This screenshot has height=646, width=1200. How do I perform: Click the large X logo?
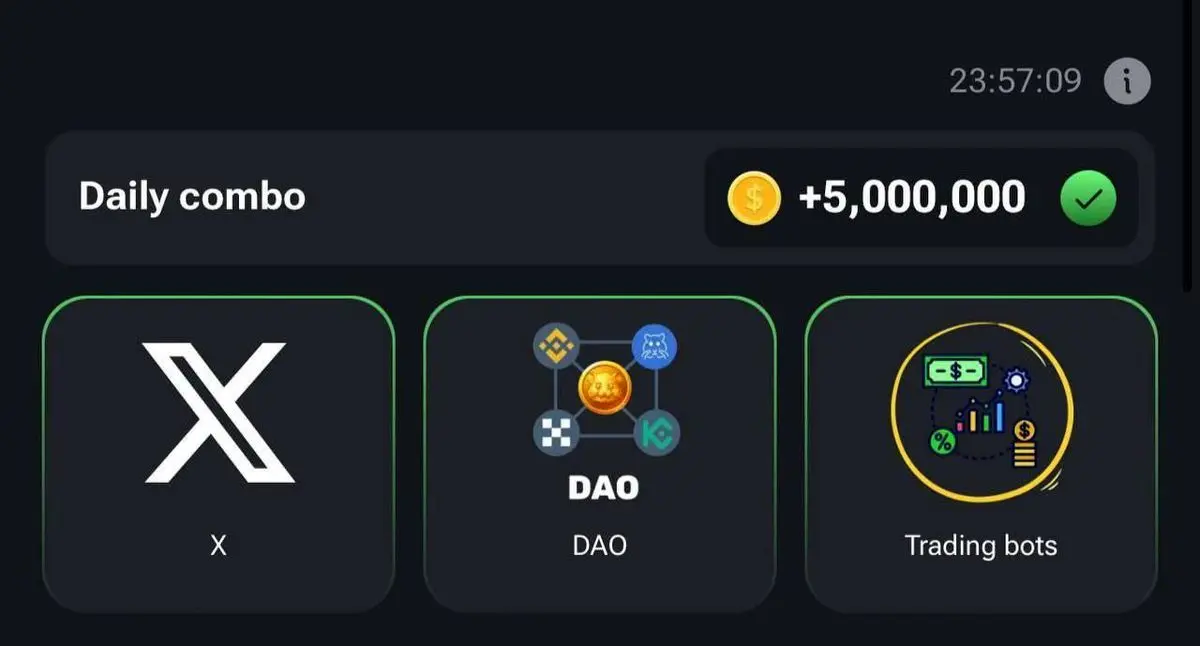218,412
